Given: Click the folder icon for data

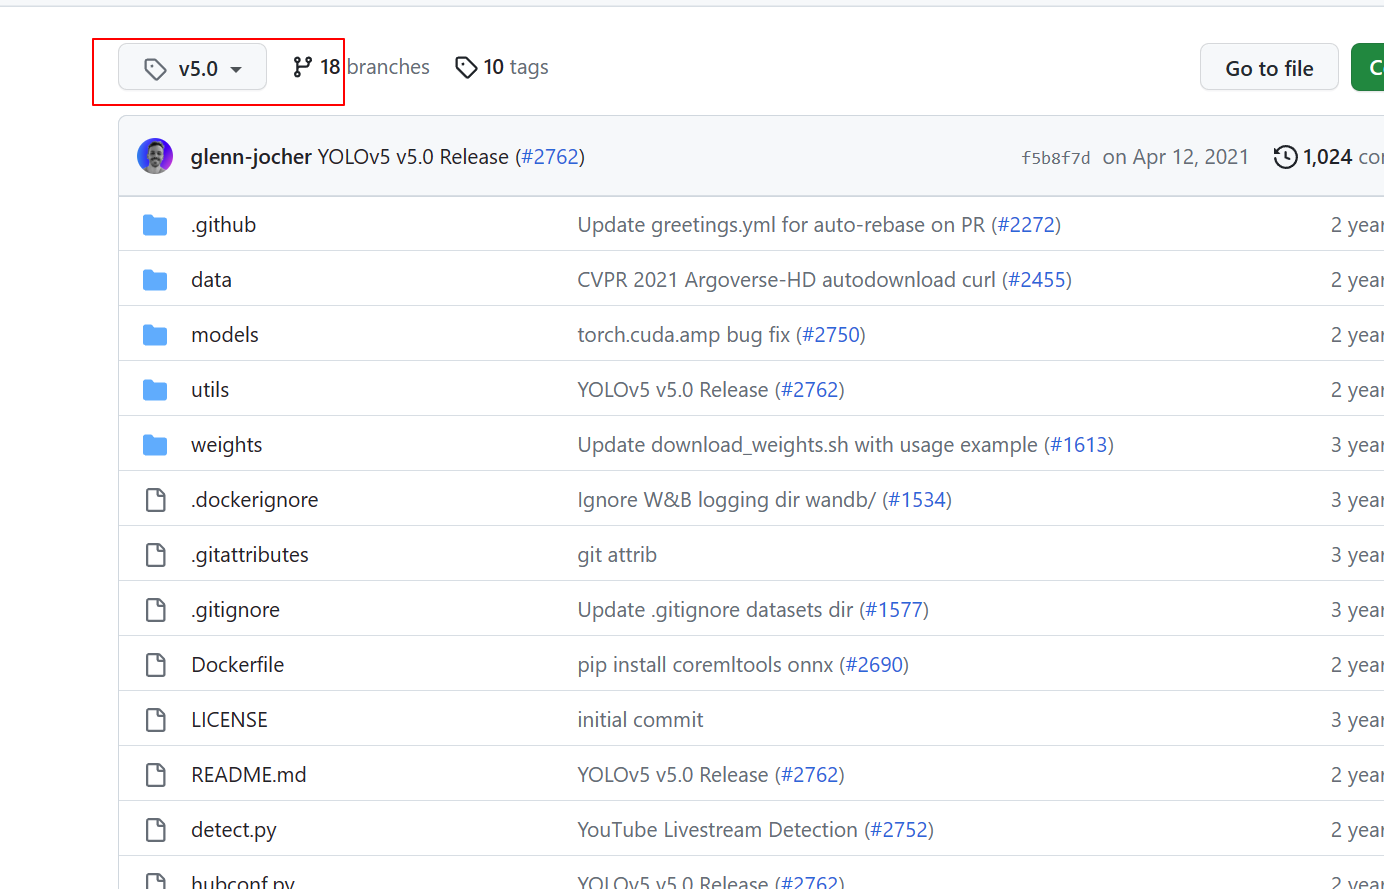Looking at the screenshot, I should coord(155,280).
